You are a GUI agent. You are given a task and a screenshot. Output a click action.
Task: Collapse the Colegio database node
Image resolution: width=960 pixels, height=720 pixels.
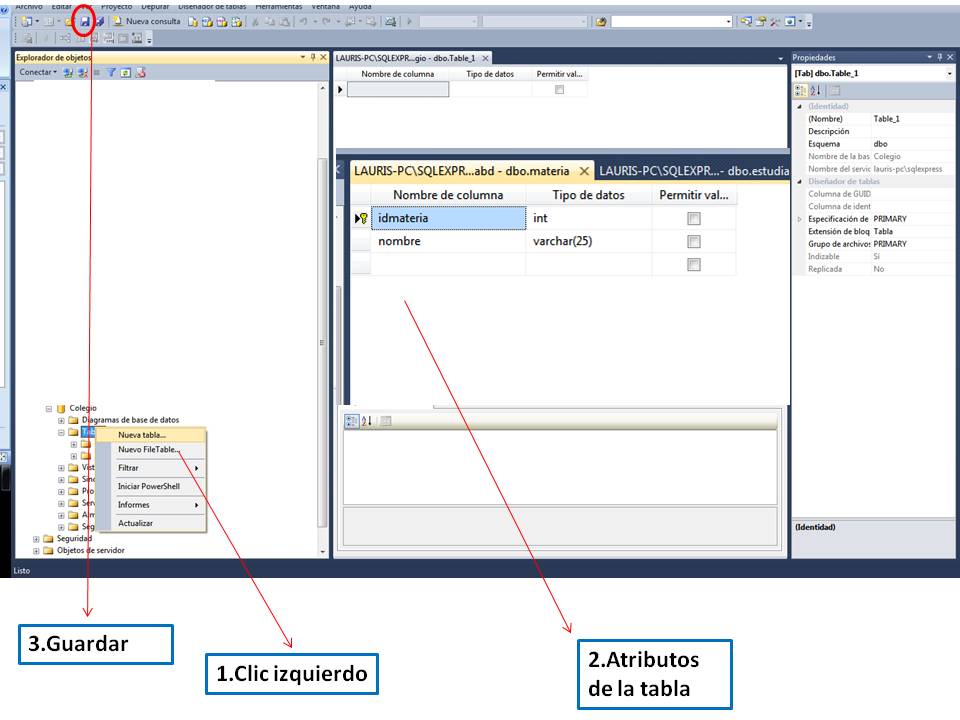point(47,408)
